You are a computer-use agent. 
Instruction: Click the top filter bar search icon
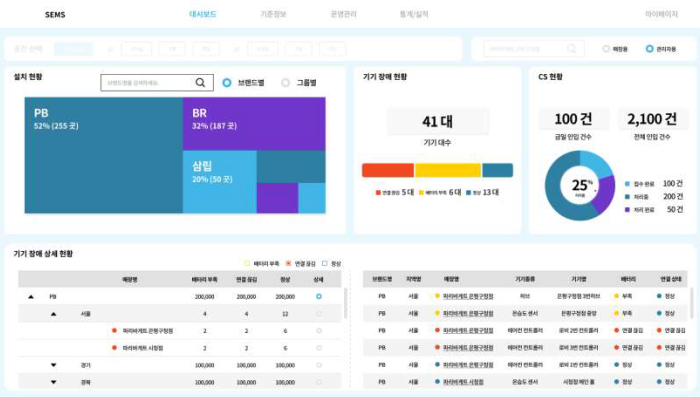tap(571, 49)
